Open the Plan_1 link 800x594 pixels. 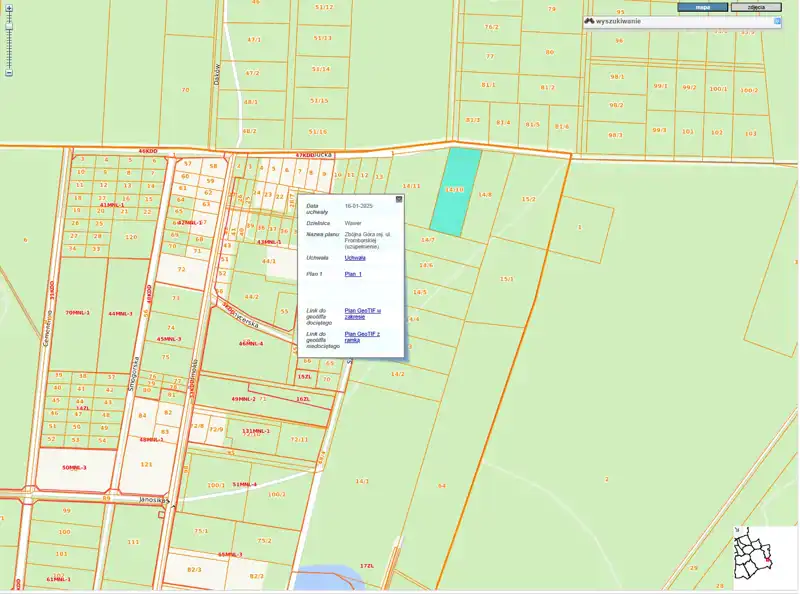(x=352, y=273)
